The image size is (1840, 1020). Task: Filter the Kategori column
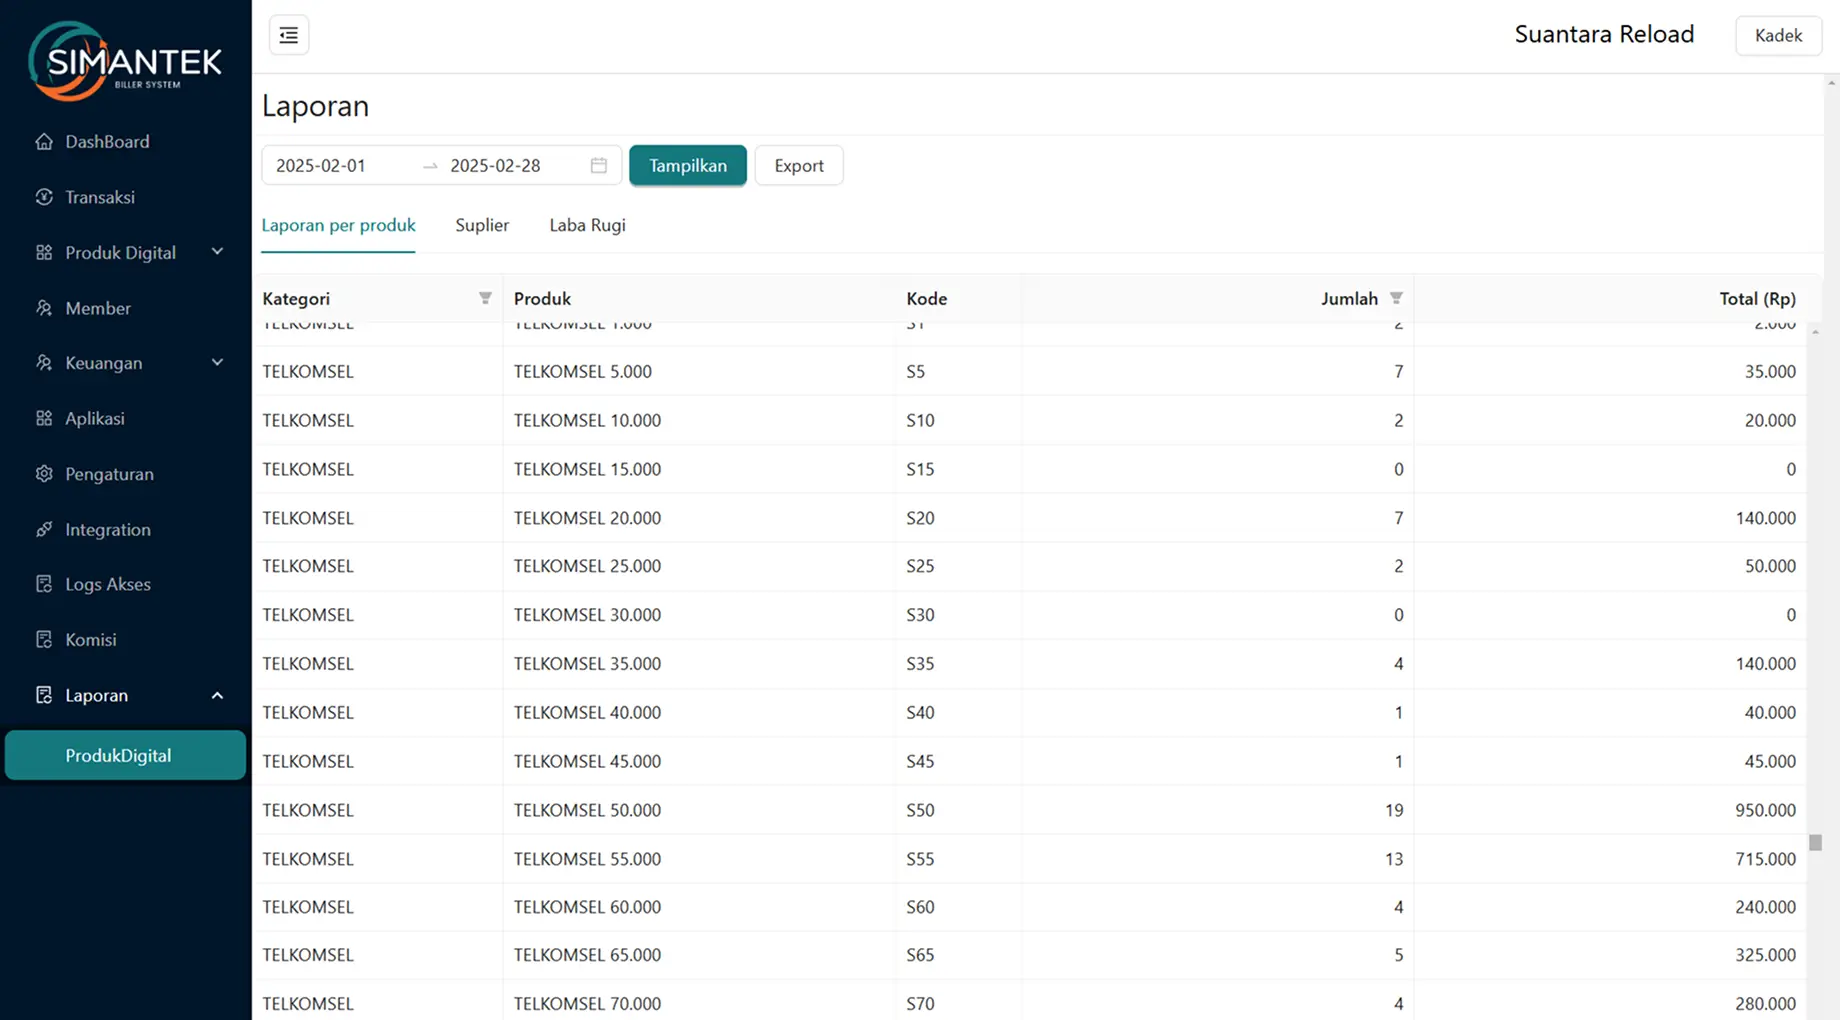coord(485,298)
